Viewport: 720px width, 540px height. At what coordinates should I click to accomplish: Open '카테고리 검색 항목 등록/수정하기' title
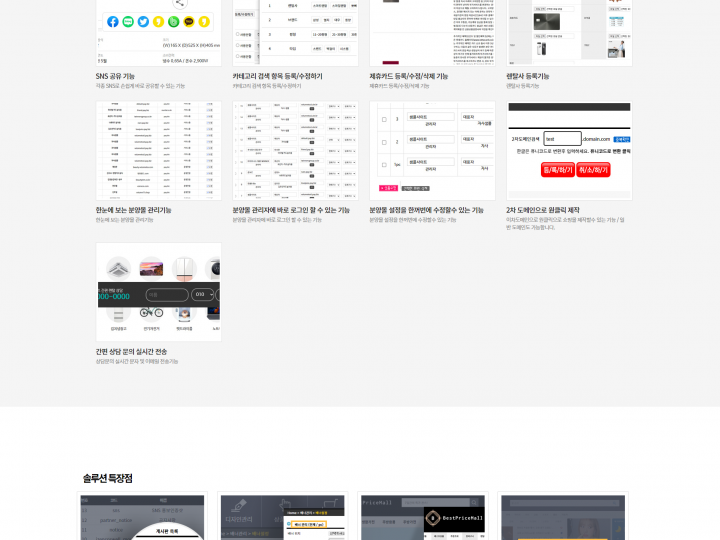(277, 76)
